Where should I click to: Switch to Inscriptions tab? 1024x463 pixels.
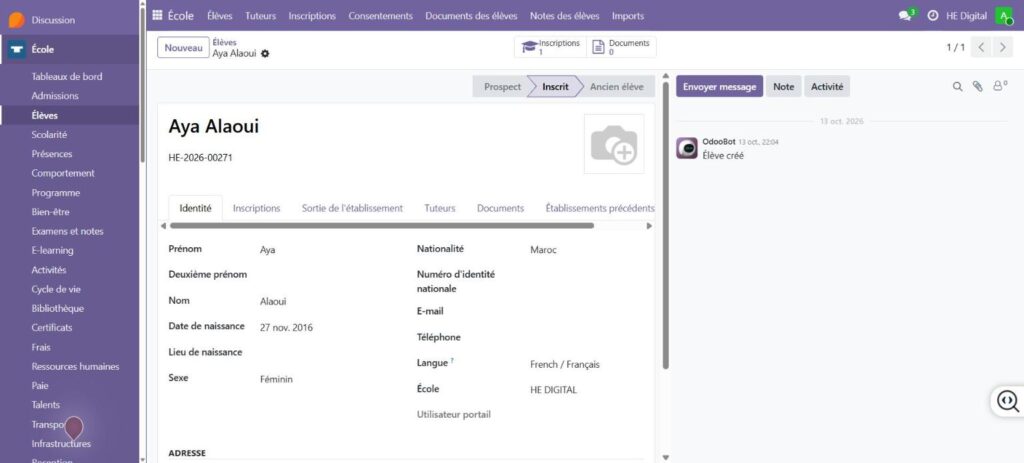[x=257, y=208]
